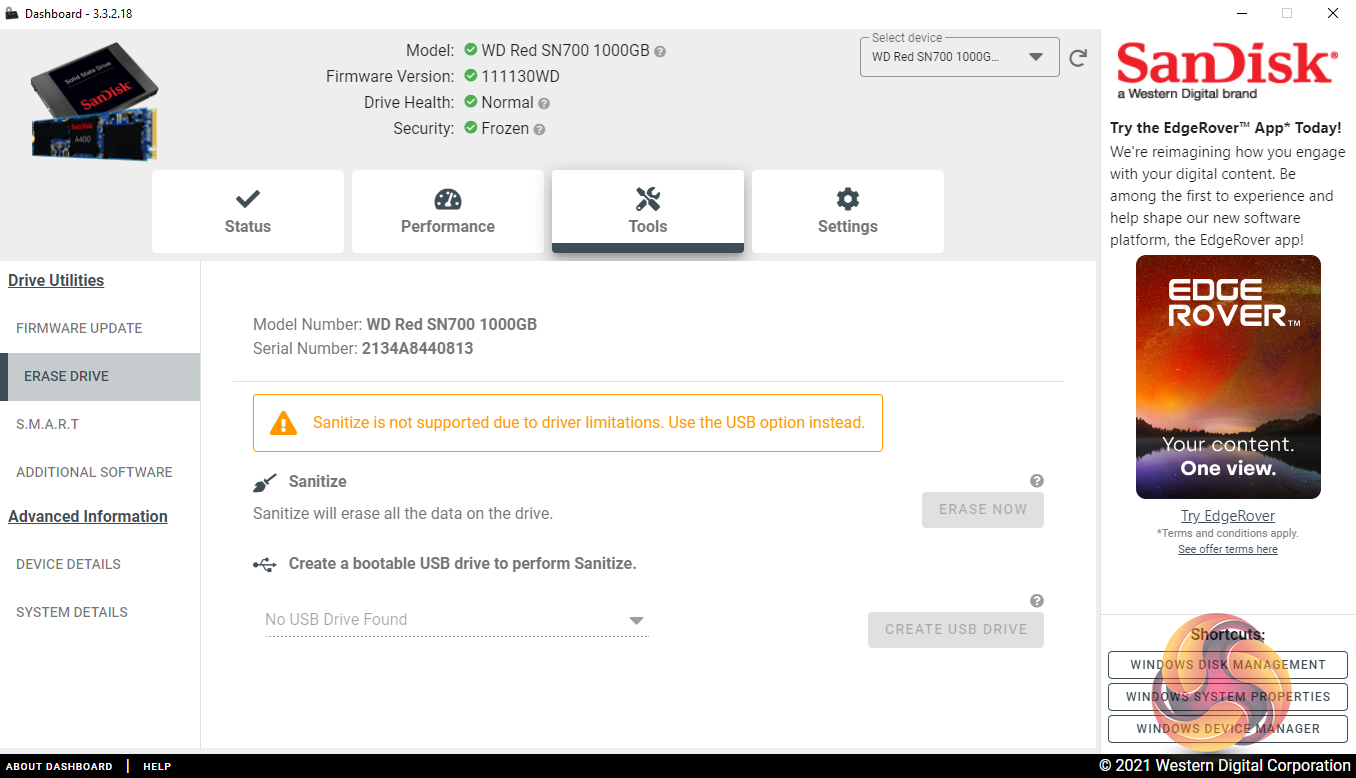Viewport: 1356px width, 778px height.
Task: Open Windows Device Manager shortcut
Action: click(x=1228, y=729)
